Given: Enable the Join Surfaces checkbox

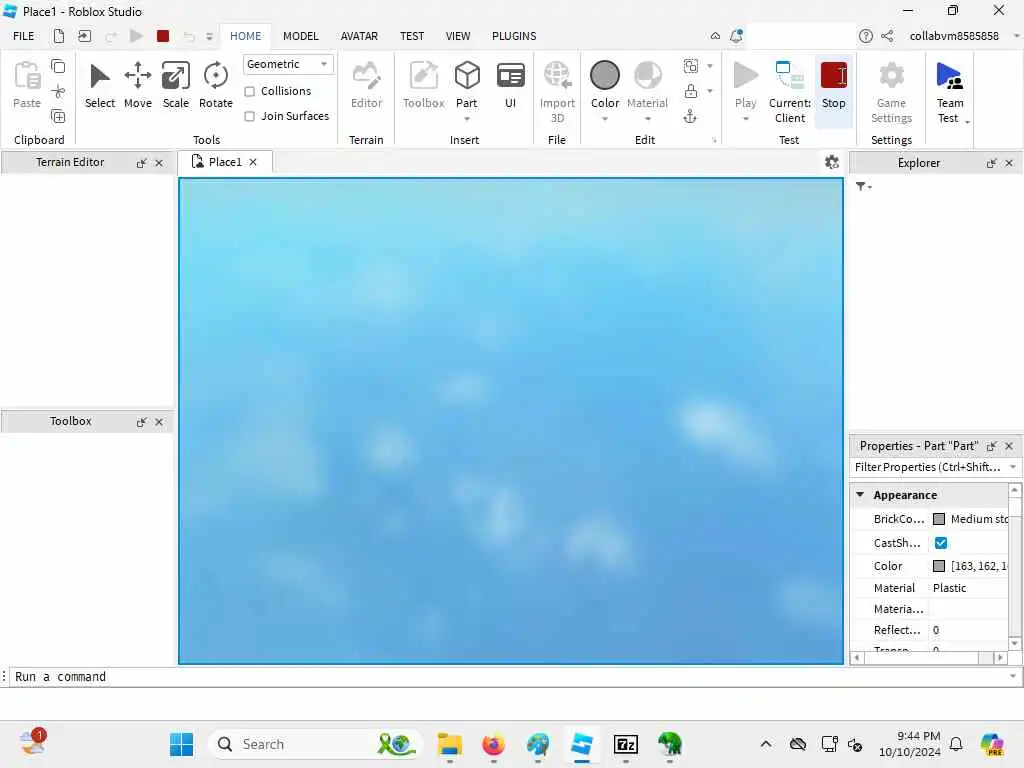Looking at the screenshot, I should point(249,116).
